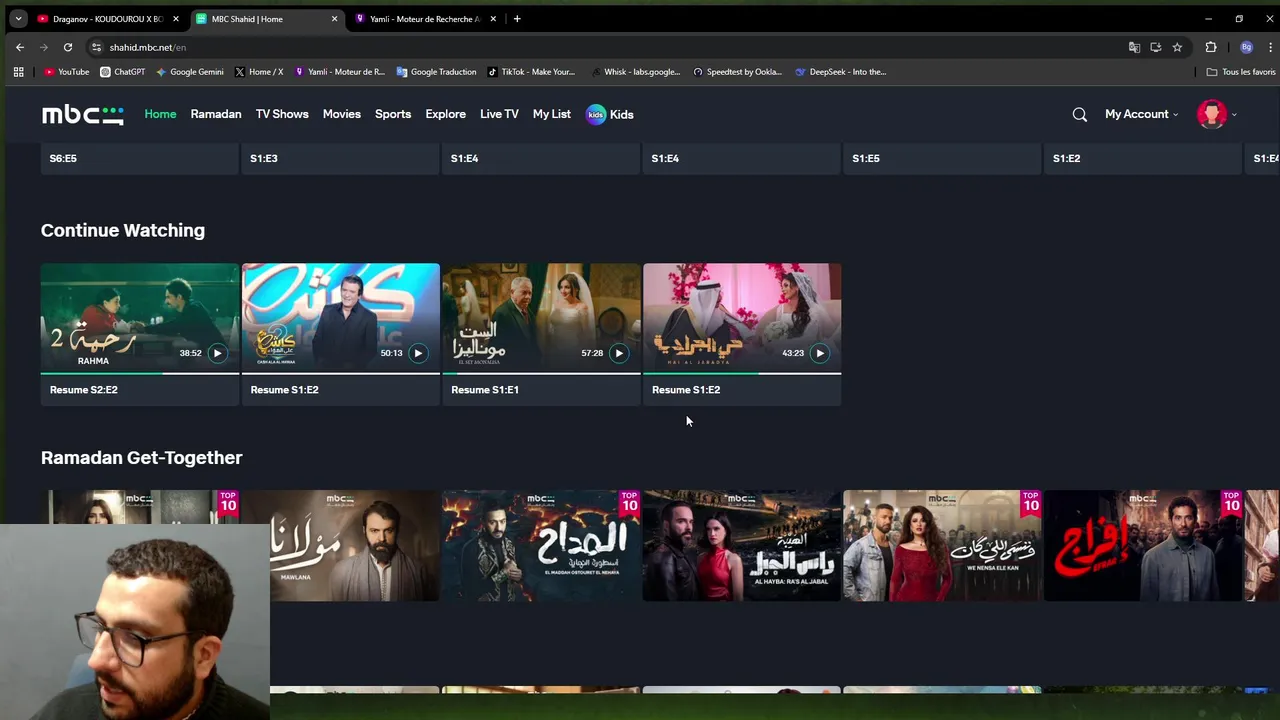Click the Rahma 2 progress bar

[140, 373]
